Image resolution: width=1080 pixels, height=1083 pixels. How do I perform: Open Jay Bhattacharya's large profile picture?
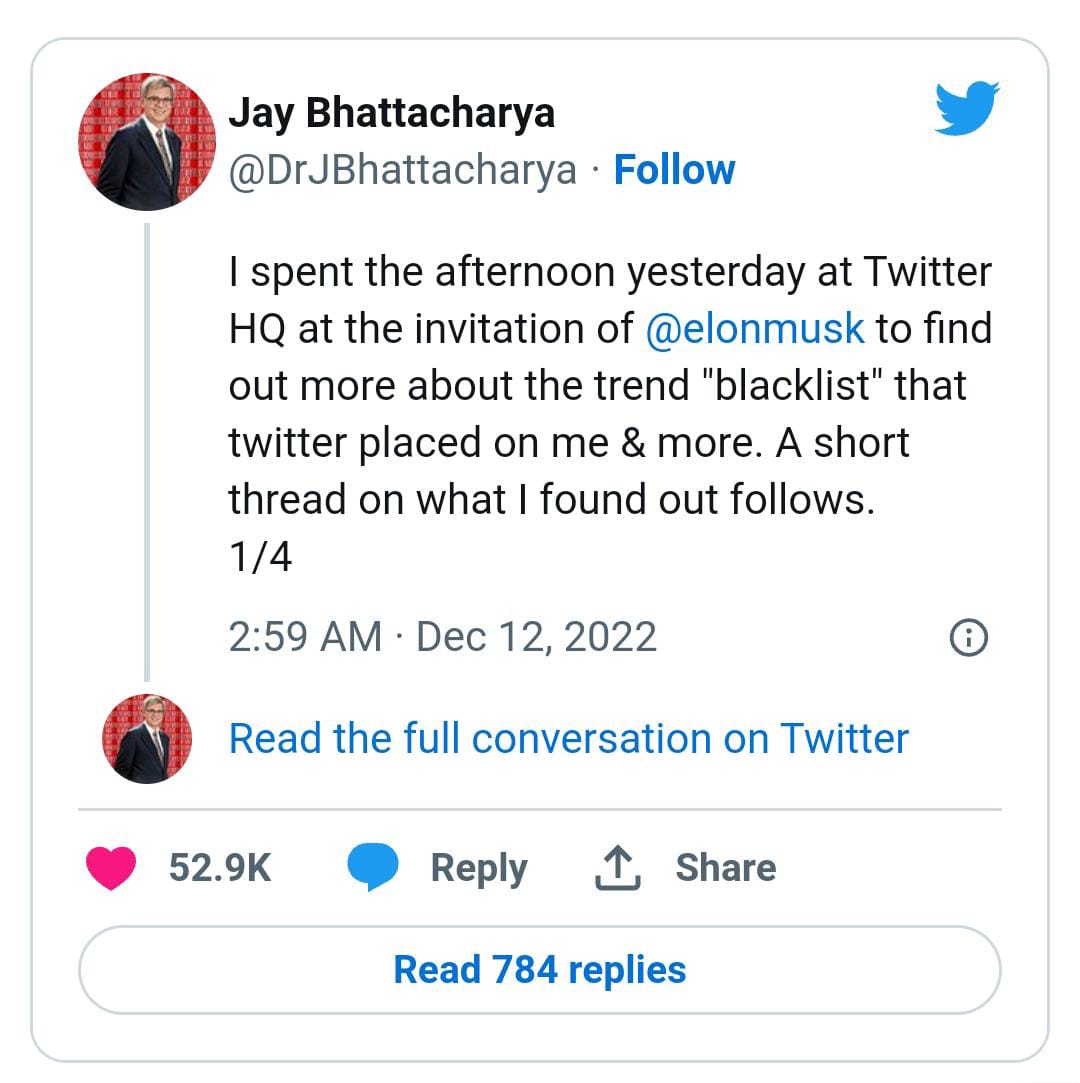point(147,142)
